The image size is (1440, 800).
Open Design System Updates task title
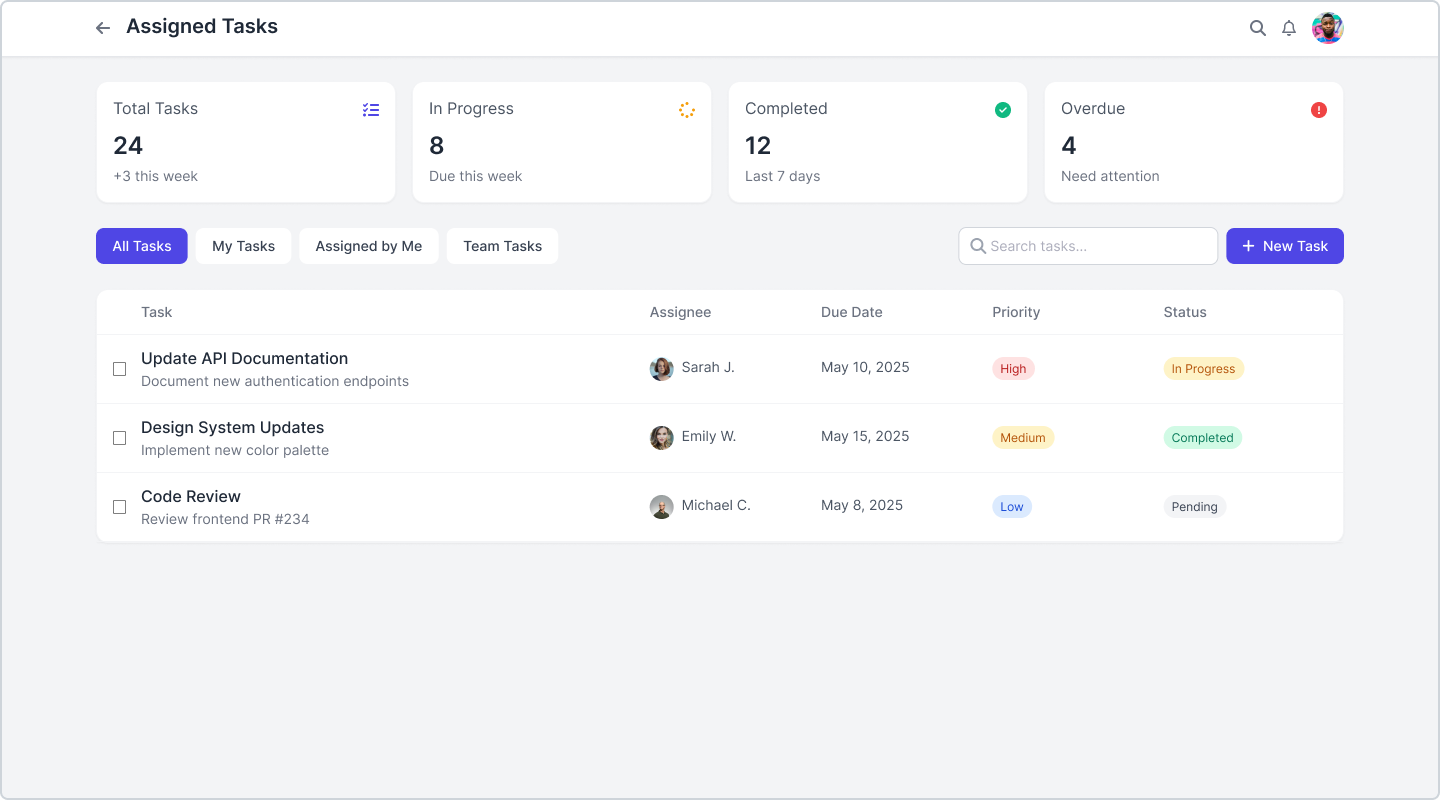[233, 427]
